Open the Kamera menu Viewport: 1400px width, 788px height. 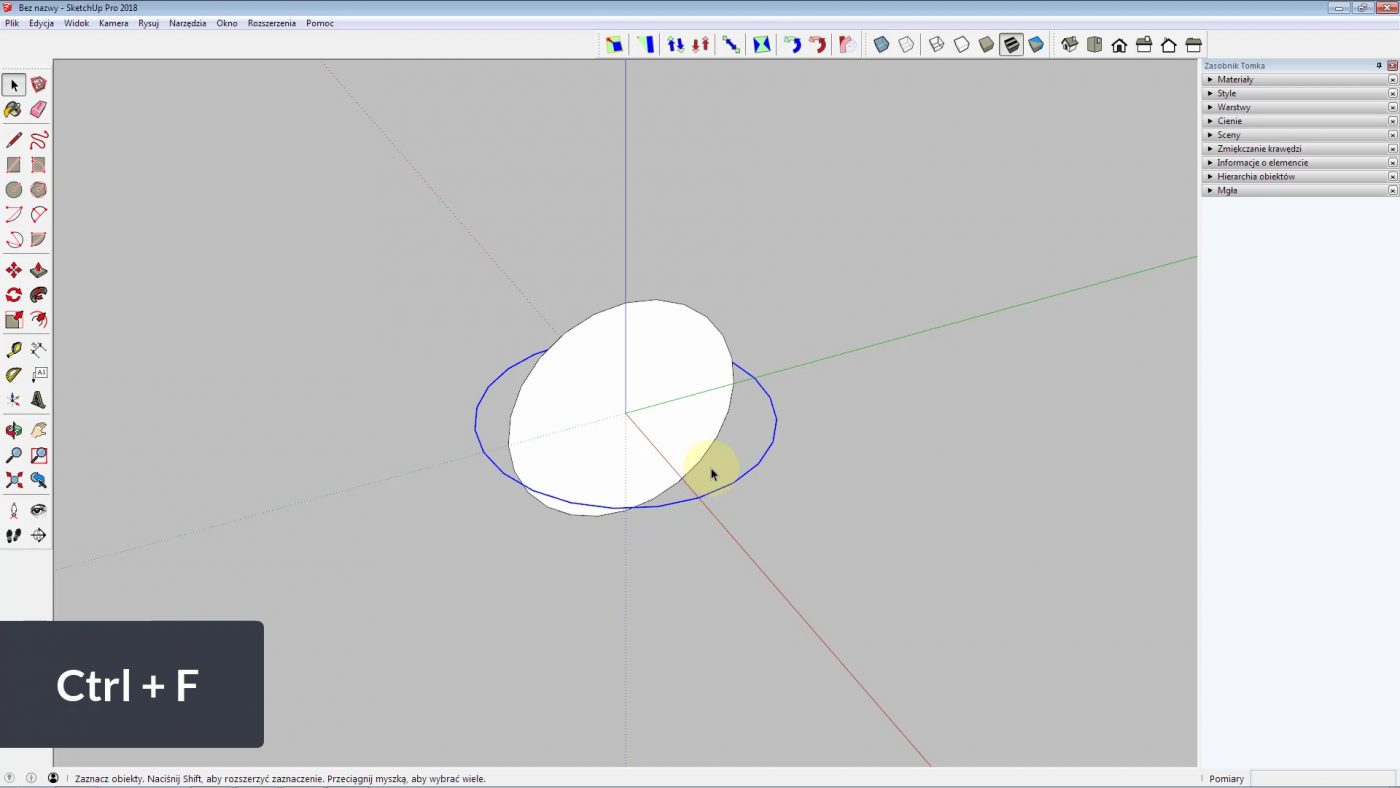(x=113, y=23)
